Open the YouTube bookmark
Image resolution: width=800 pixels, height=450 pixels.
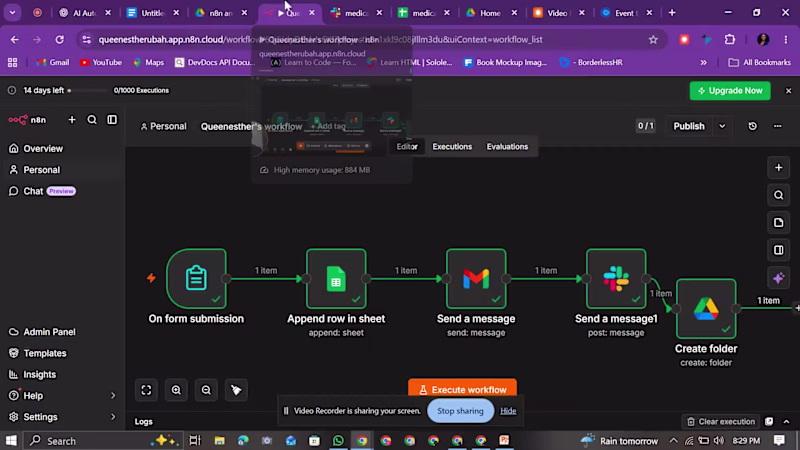coord(101,62)
